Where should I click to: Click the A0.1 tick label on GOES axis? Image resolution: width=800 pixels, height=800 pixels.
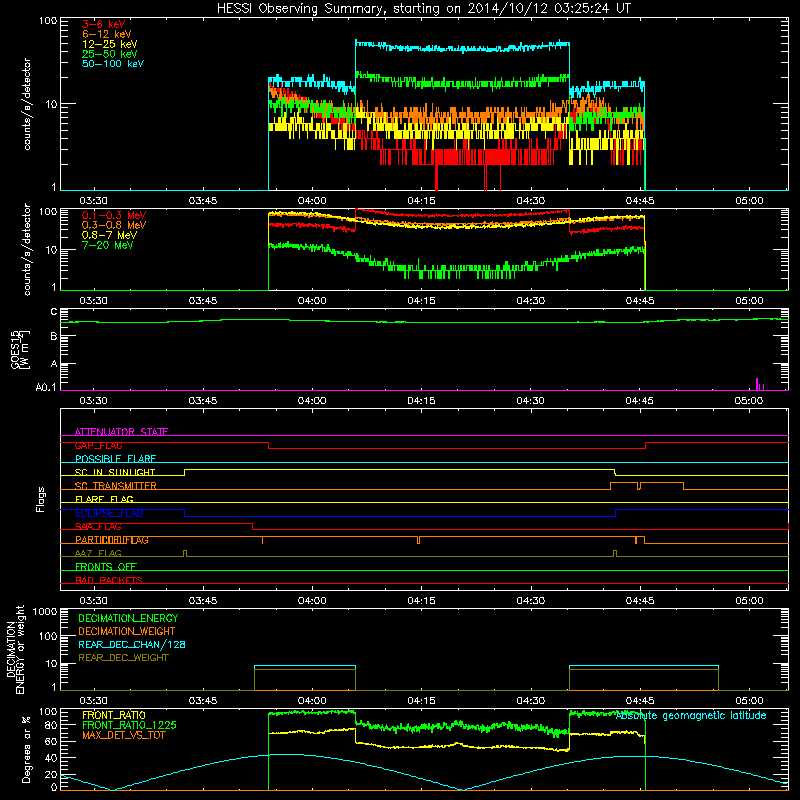click(x=46, y=388)
